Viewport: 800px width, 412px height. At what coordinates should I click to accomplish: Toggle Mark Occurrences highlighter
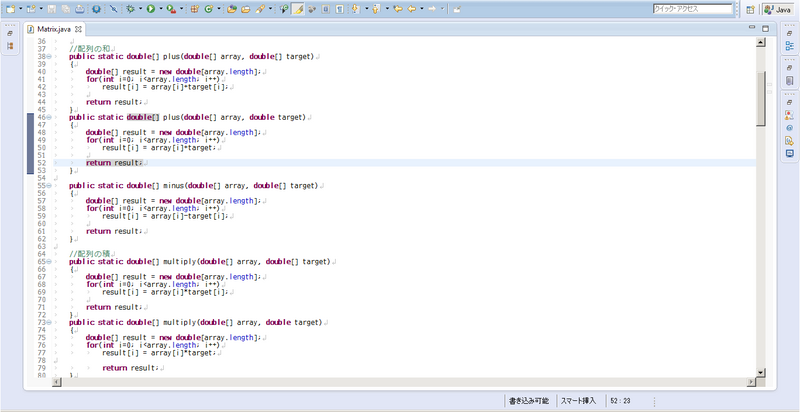tap(298, 9)
